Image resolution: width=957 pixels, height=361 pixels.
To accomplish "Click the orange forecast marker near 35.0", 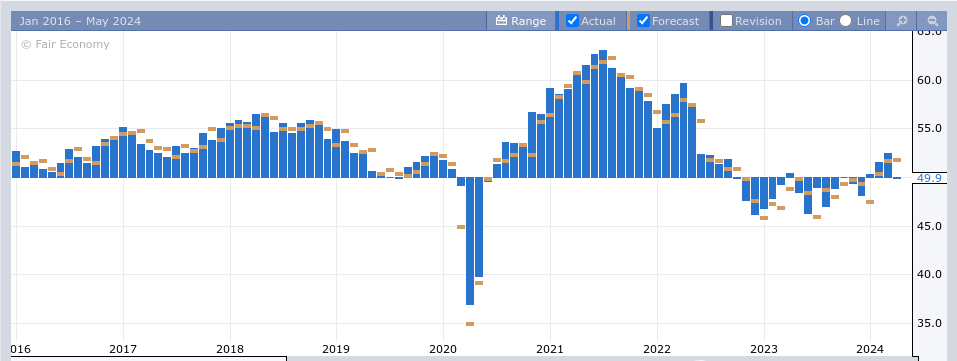I will (470, 324).
